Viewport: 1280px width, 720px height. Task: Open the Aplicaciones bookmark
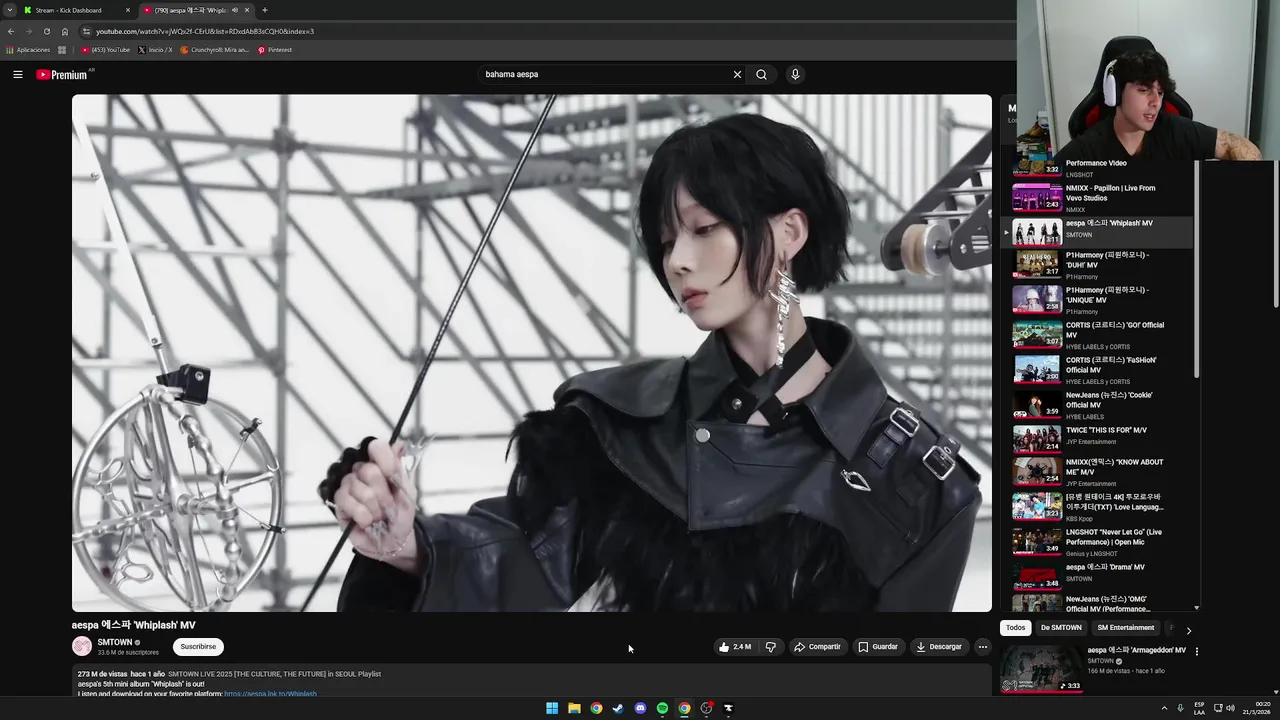click(x=28, y=50)
